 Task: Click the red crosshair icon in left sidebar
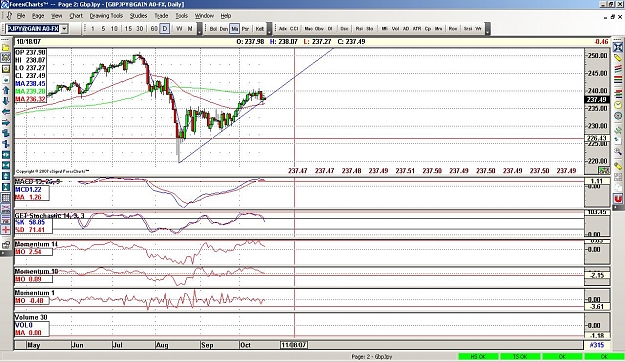click(6, 230)
